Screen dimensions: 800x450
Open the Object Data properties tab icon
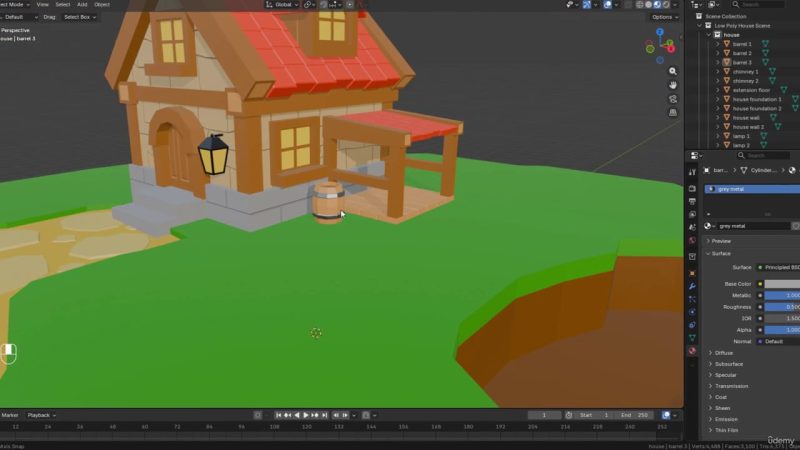coord(692,338)
